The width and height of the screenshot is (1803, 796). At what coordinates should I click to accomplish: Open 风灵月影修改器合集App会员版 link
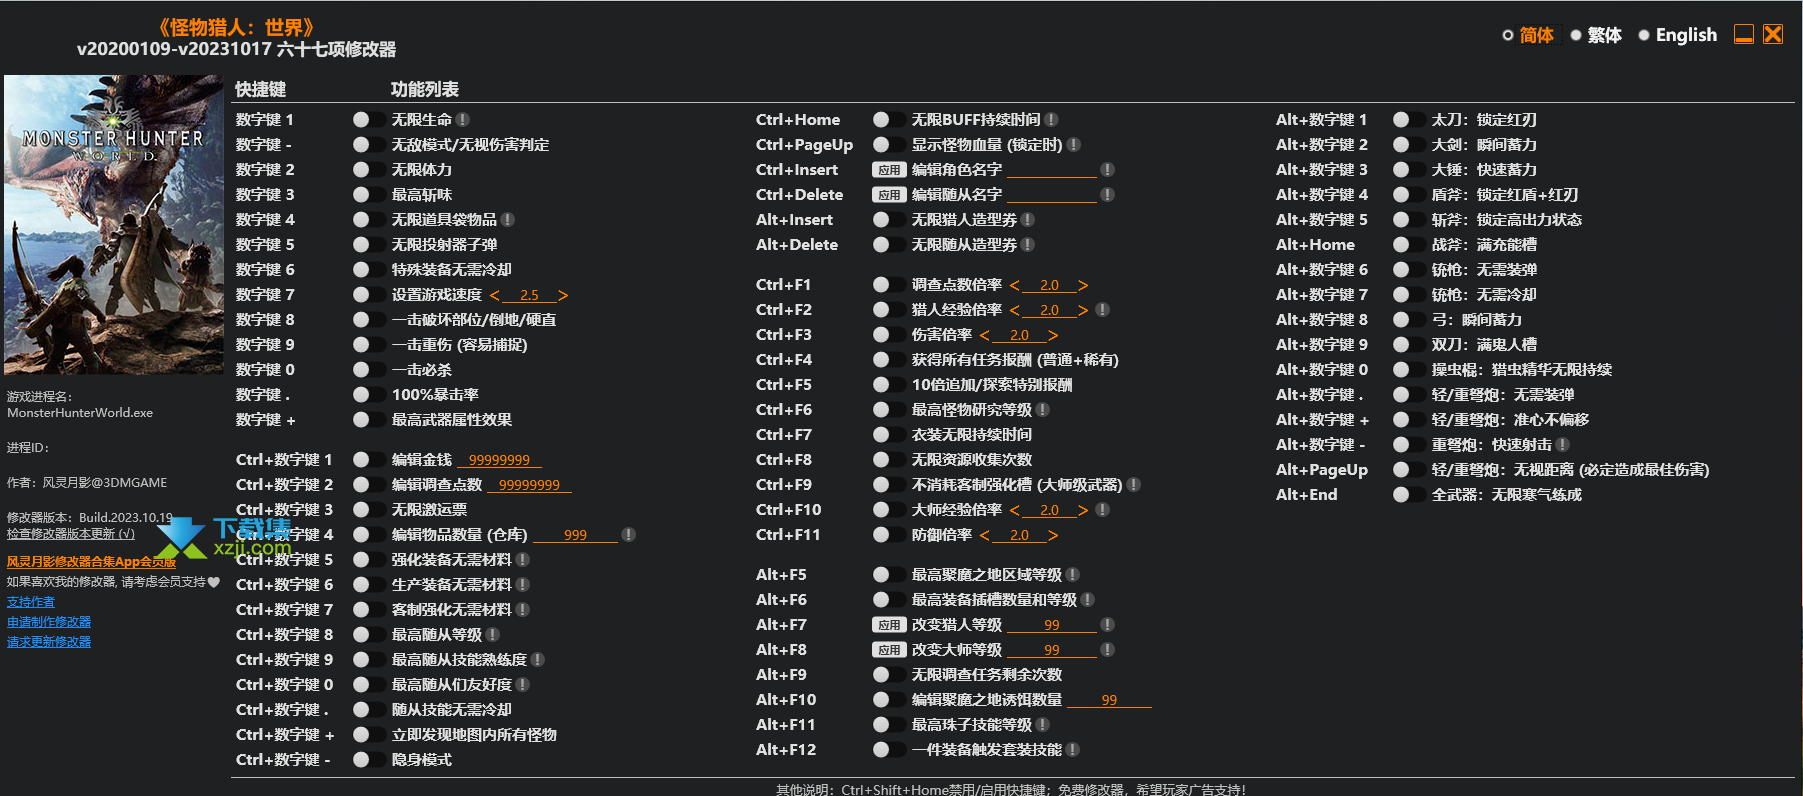coord(91,562)
